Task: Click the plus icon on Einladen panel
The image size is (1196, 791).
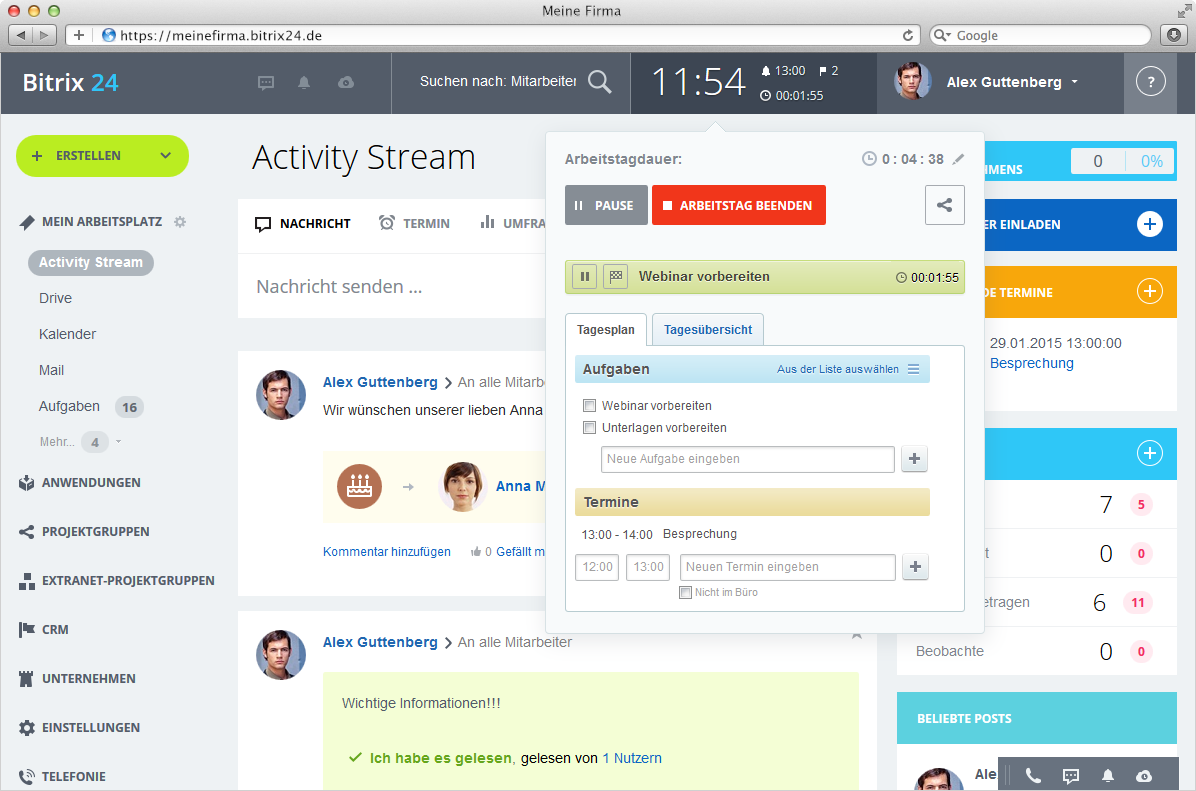Action: point(1149,224)
